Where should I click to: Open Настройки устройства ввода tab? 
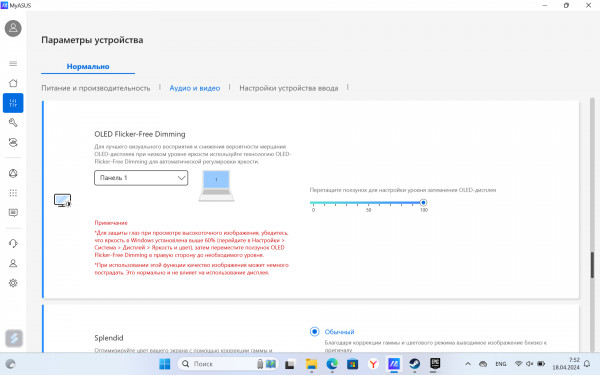point(289,88)
